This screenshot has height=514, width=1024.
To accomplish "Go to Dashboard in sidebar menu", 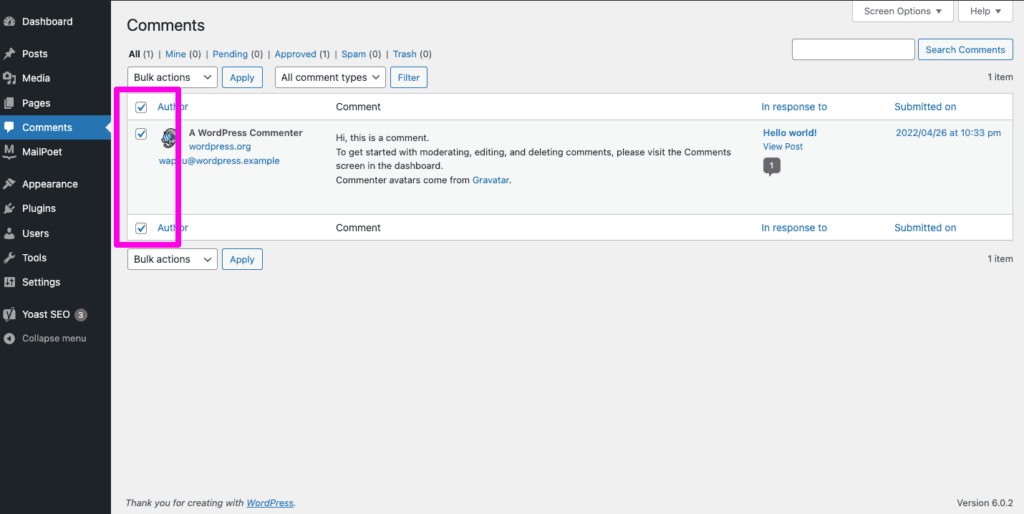I will 47,22.
